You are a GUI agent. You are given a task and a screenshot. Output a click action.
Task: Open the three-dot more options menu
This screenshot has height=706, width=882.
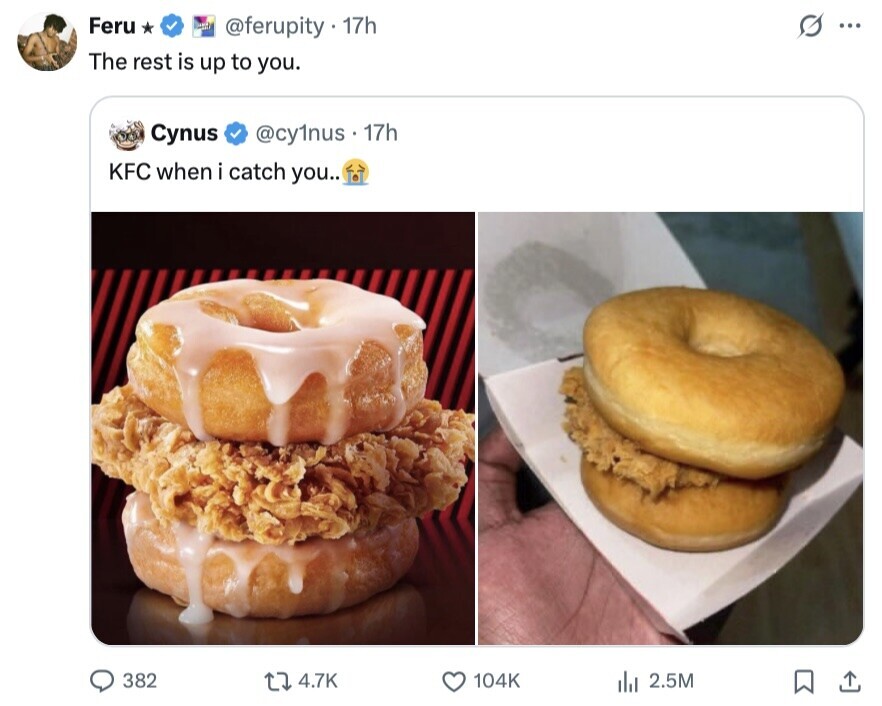tap(849, 26)
